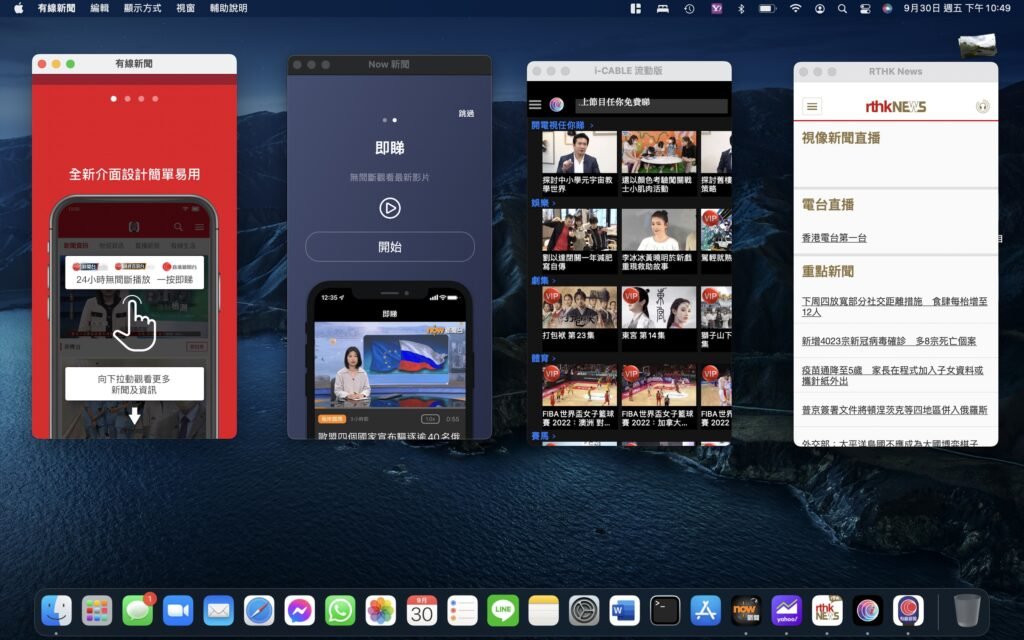Open headline 新增4023宗新冠病毒確診
Viewport: 1024px width, 640px height.
coord(889,341)
